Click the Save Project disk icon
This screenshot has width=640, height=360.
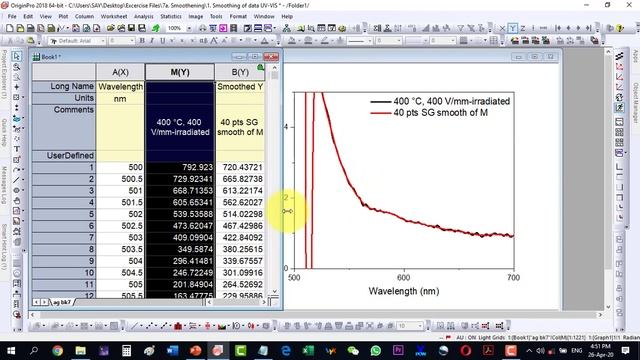(131, 28)
